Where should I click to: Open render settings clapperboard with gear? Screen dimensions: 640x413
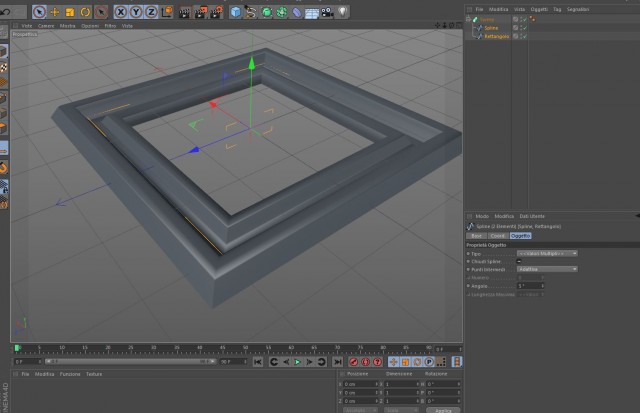pos(216,12)
